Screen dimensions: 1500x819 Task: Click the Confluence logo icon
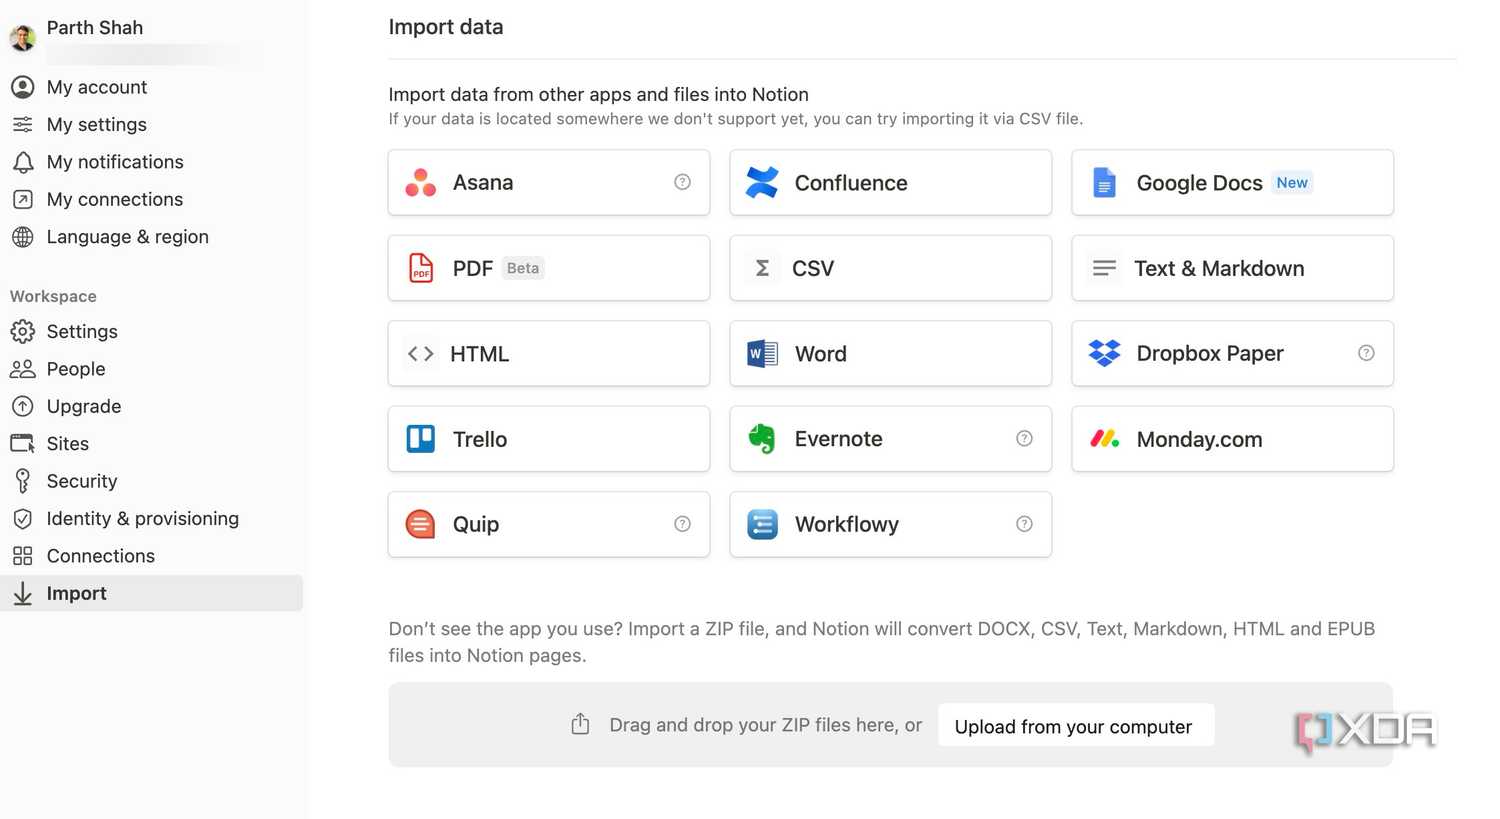762,182
